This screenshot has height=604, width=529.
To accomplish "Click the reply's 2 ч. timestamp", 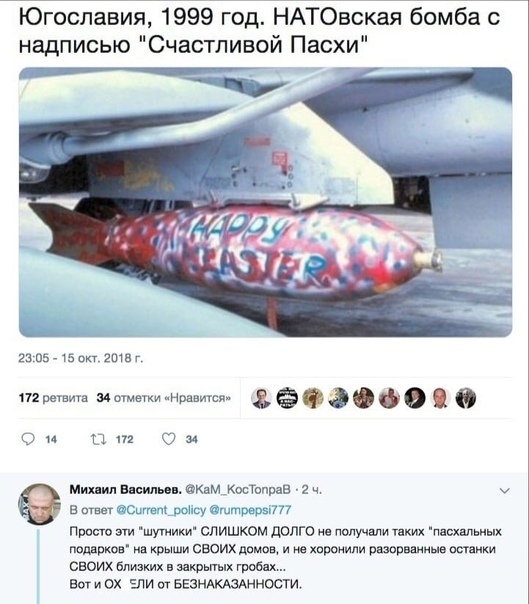I will (311, 490).
